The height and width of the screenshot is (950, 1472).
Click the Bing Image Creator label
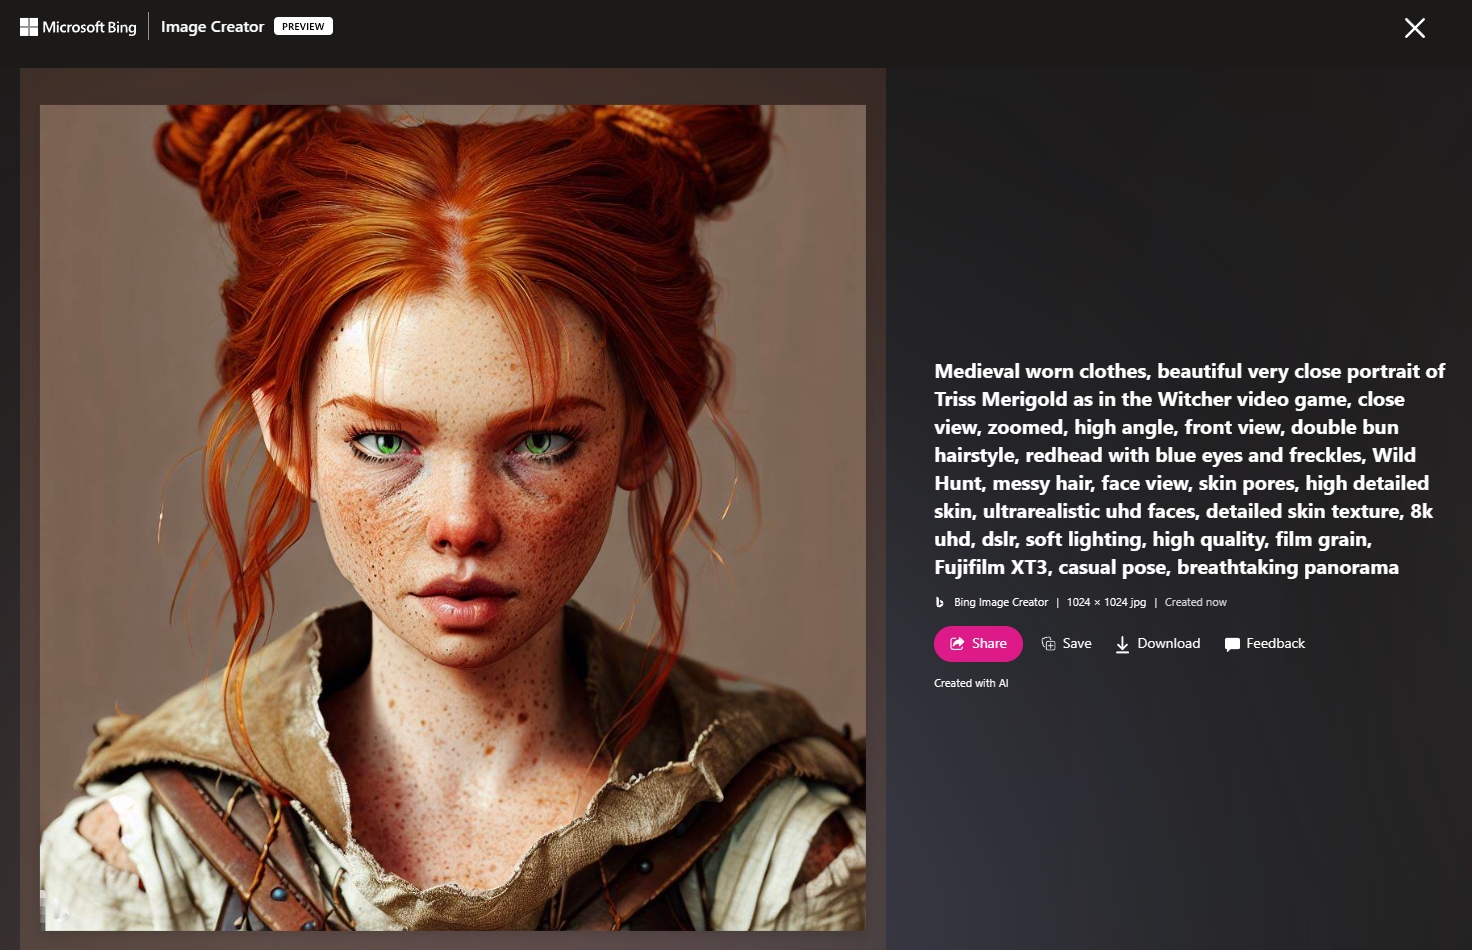[x=1001, y=602]
